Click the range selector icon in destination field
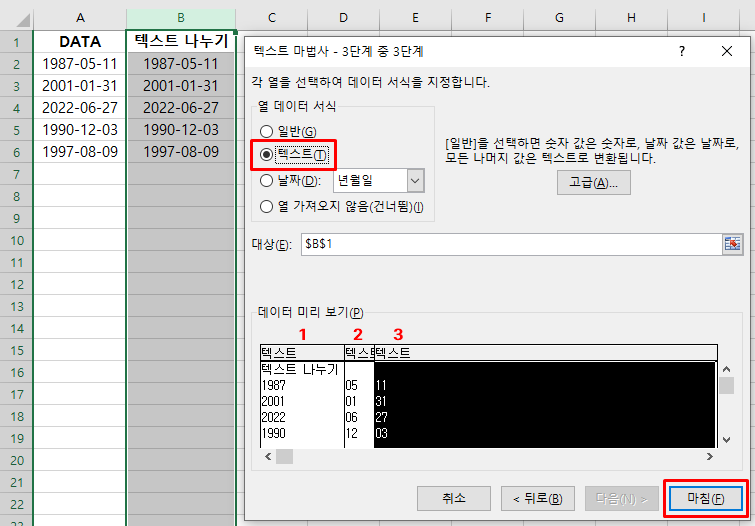 click(732, 244)
